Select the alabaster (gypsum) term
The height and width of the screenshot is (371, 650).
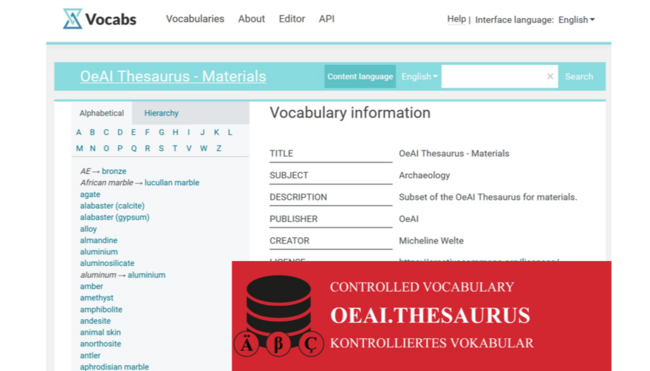(114, 217)
